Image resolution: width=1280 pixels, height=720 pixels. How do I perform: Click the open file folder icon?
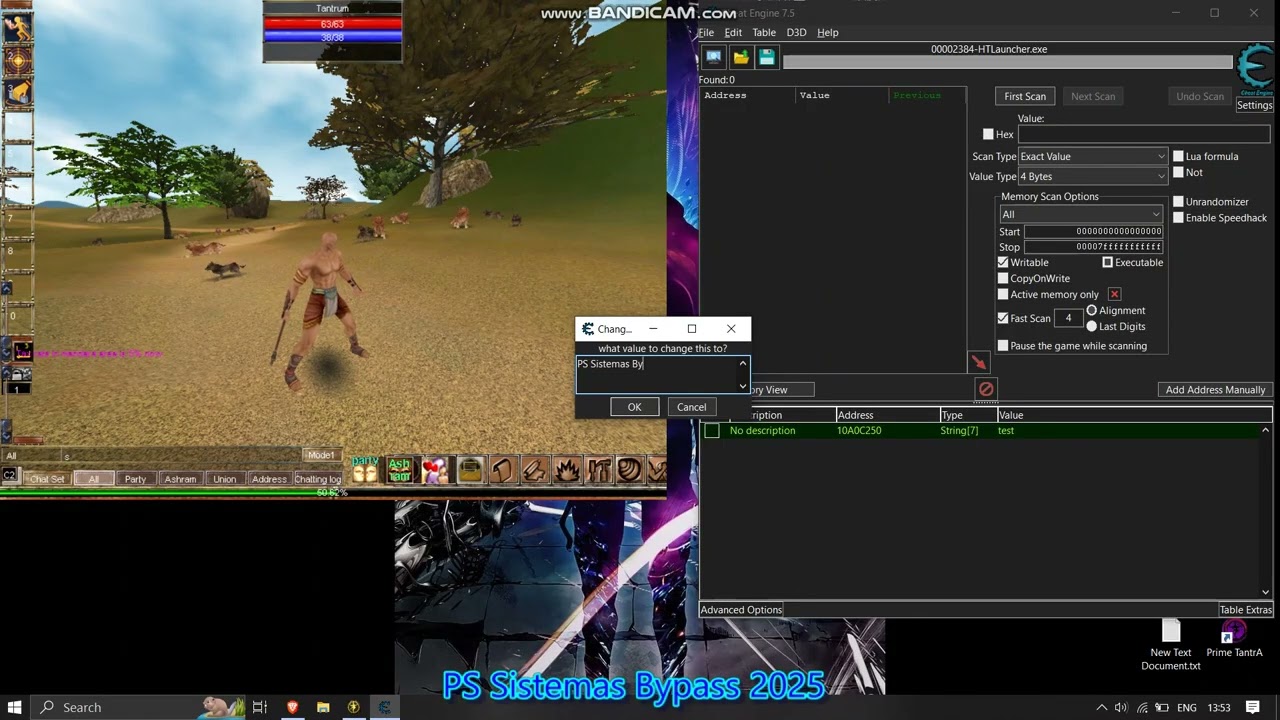pyautogui.click(x=740, y=58)
